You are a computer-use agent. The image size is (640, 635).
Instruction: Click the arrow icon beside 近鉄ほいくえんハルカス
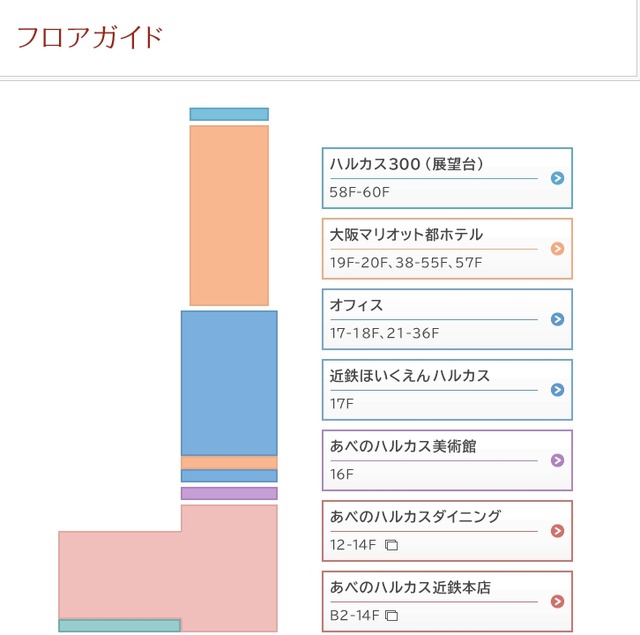coord(557,390)
